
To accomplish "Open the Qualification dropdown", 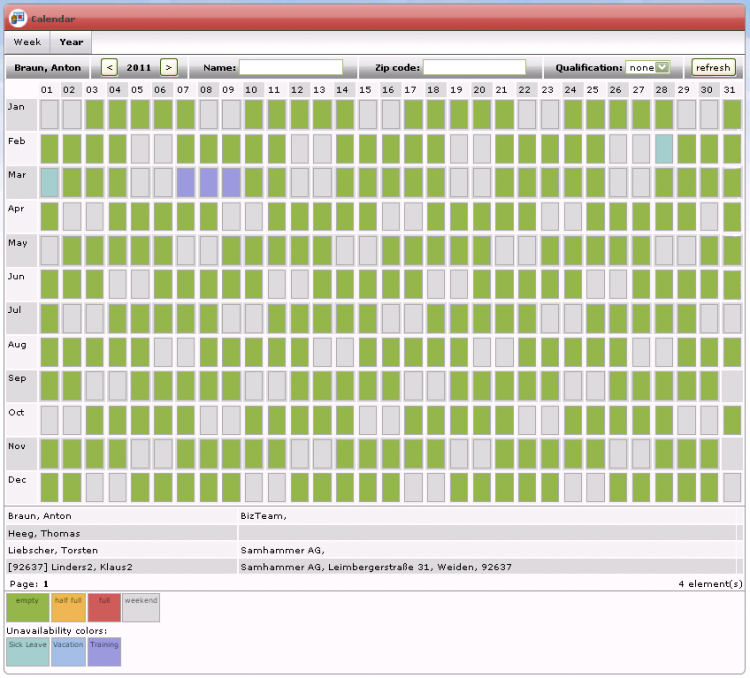I will coord(647,67).
